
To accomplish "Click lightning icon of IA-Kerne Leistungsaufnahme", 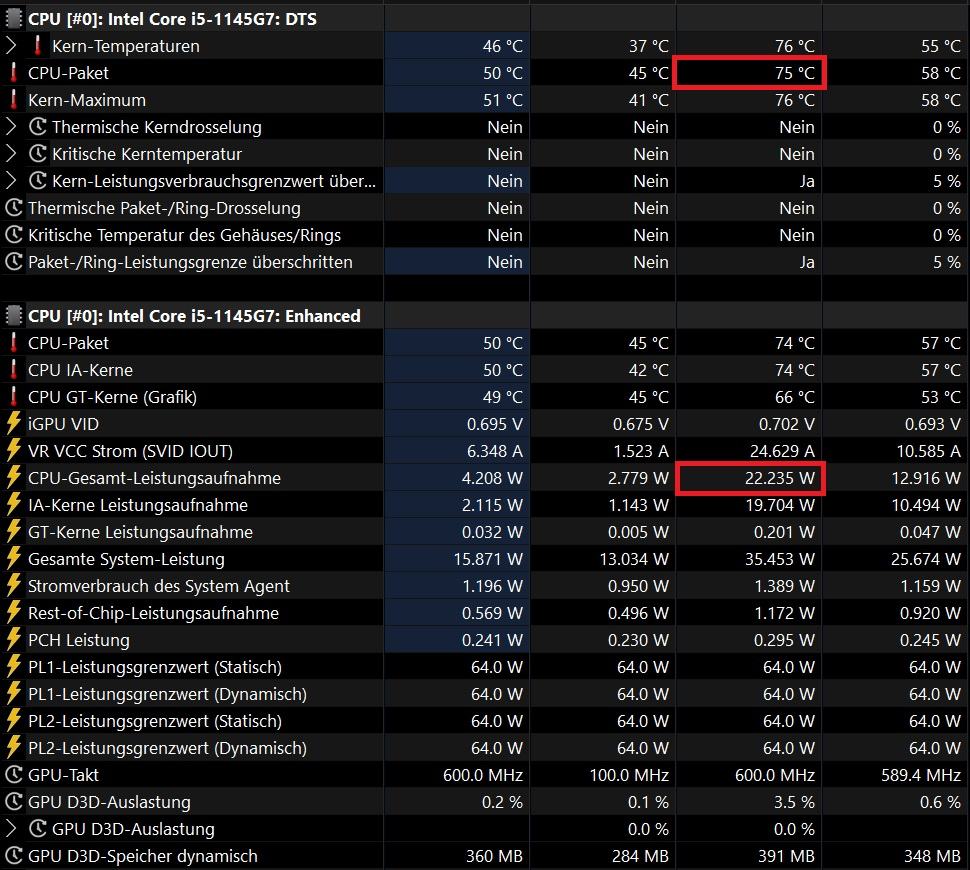I will 14,505.
